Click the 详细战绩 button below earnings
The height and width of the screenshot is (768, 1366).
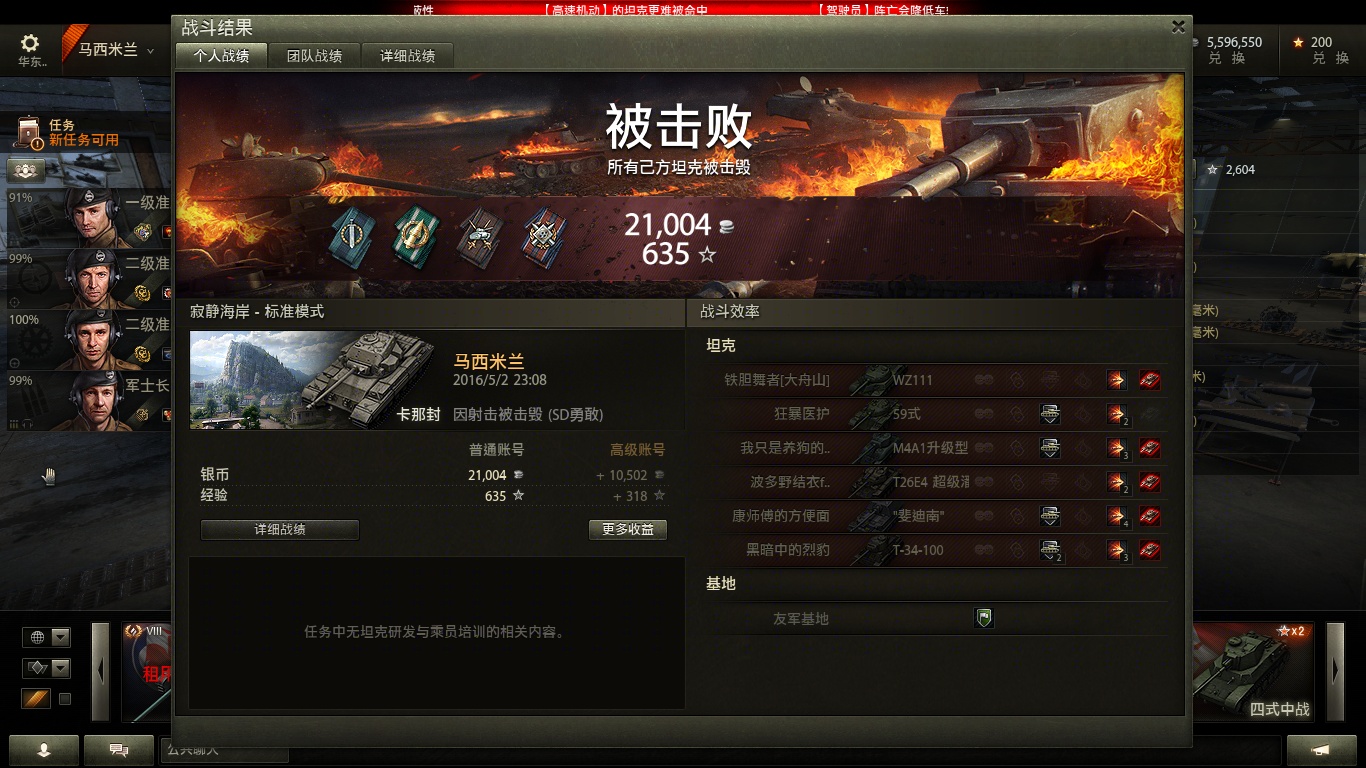[x=280, y=530]
